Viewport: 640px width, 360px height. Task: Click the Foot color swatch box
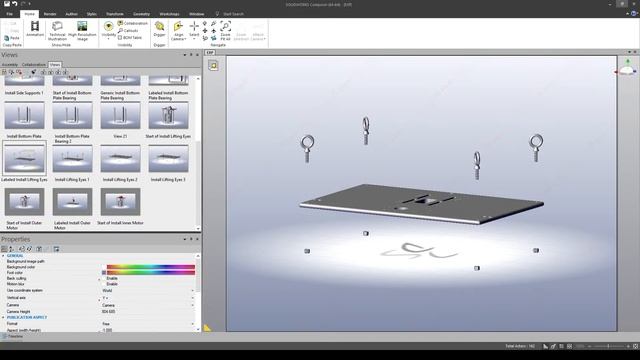pos(104,272)
